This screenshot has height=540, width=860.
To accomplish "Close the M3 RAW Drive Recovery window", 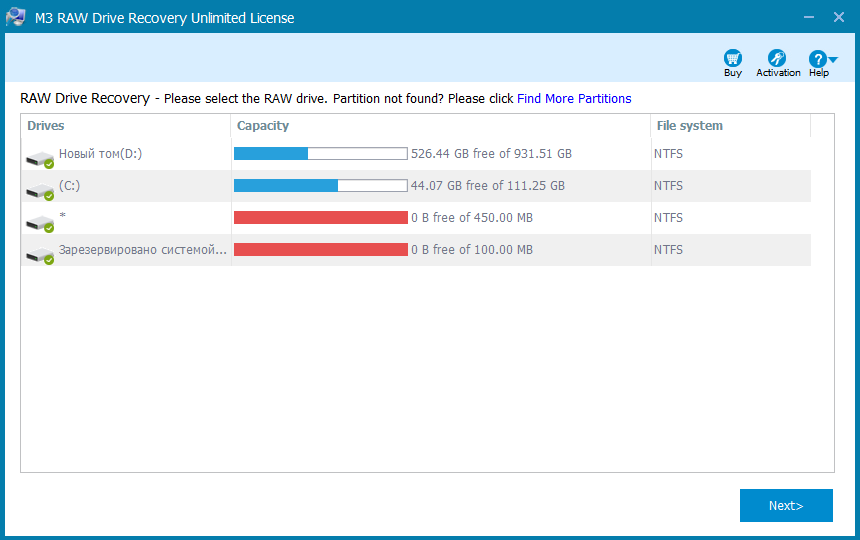I will 839,17.
